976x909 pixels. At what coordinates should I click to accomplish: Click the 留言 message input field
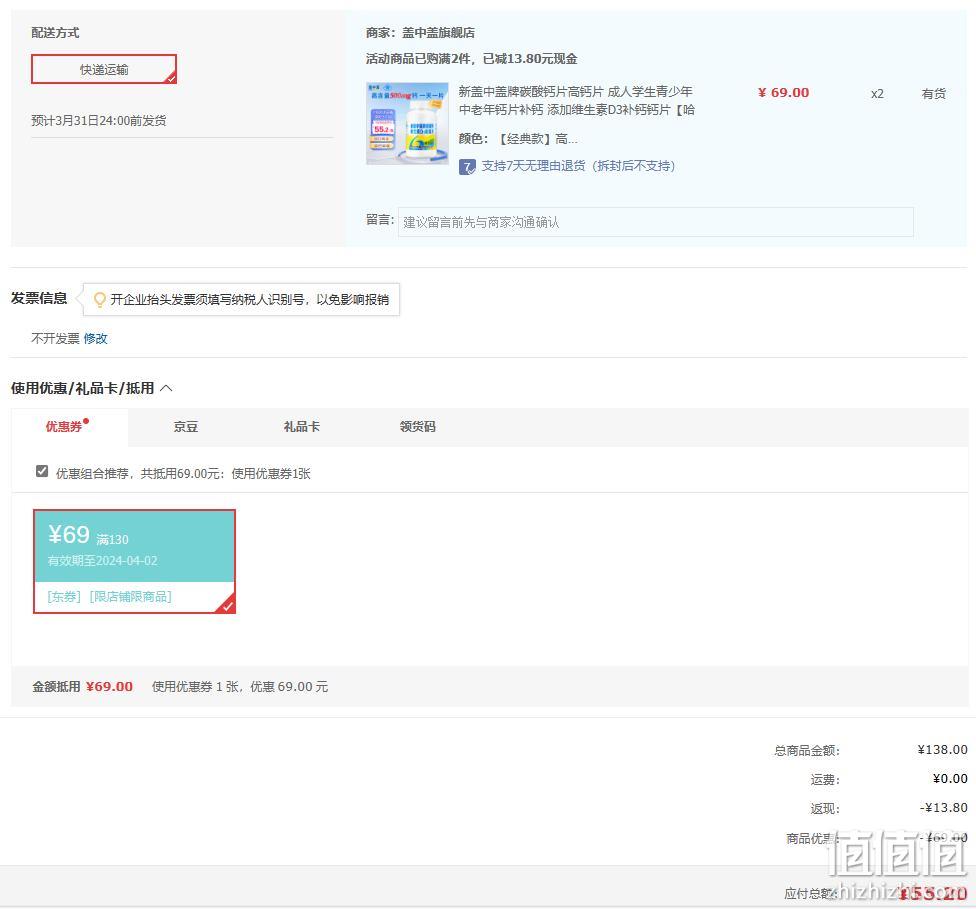[x=655, y=222]
